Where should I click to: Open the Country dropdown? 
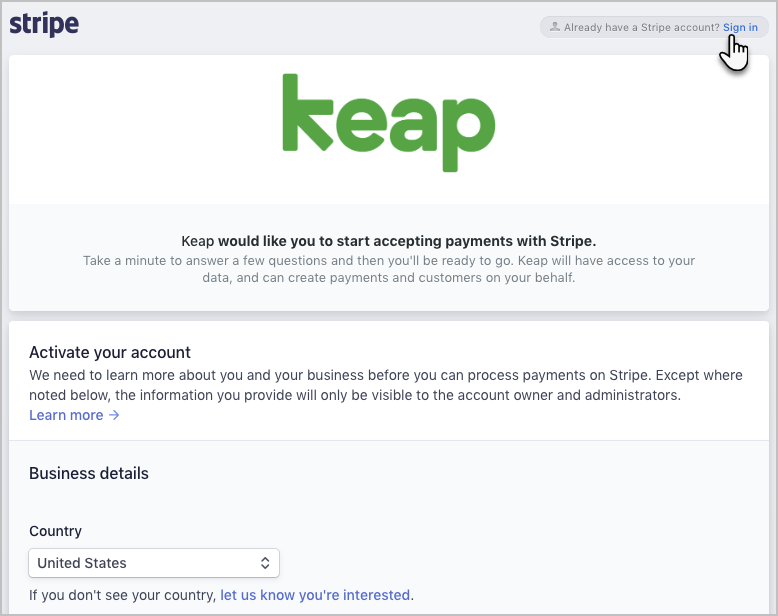(x=154, y=563)
